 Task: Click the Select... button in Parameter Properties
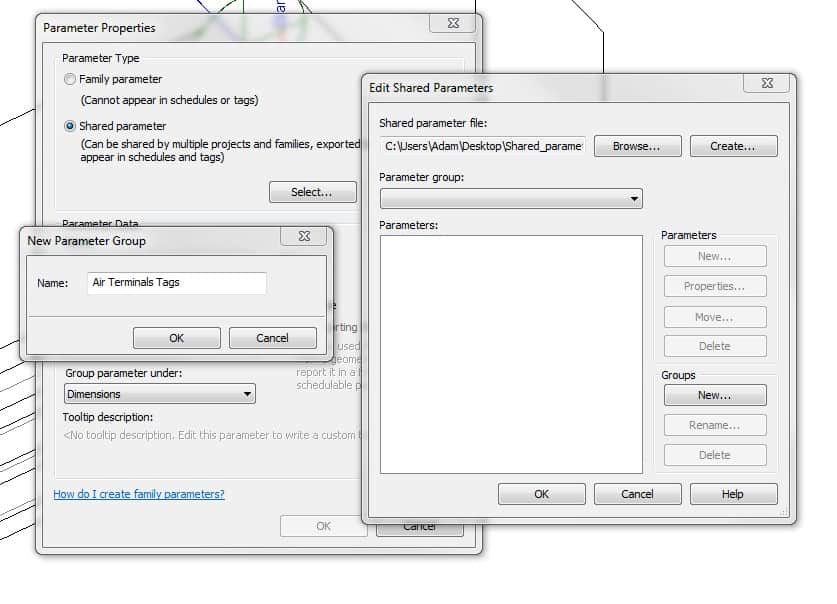coord(312,192)
